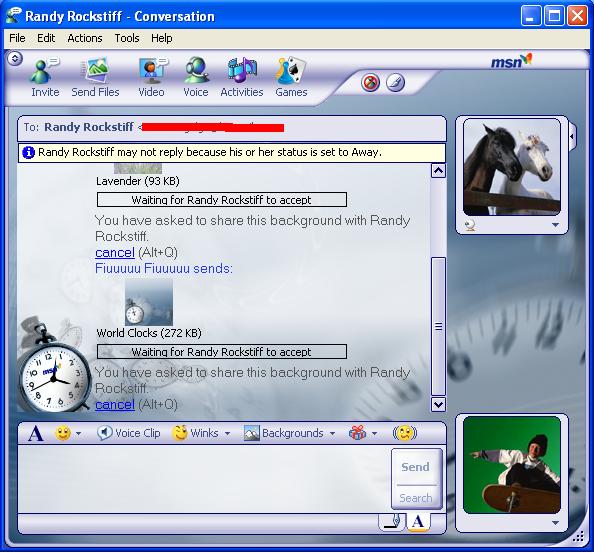Click the conversation scrollbar thumb
The image size is (594, 553).
pos(438,326)
